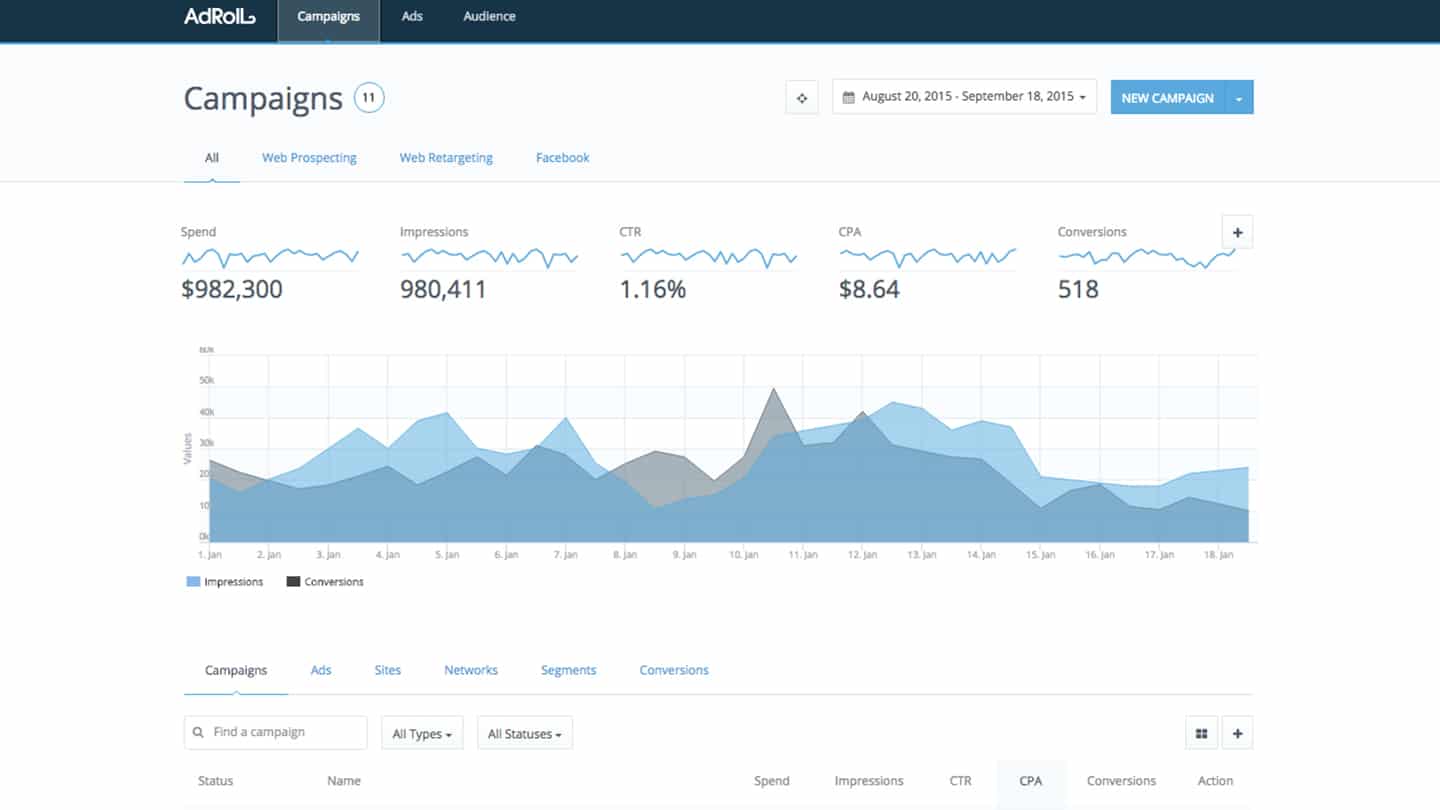Image resolution: width=1440 pixels, height=810 pixels.
Task: Sort table by CPA column header
Action: click(1030, 781)
